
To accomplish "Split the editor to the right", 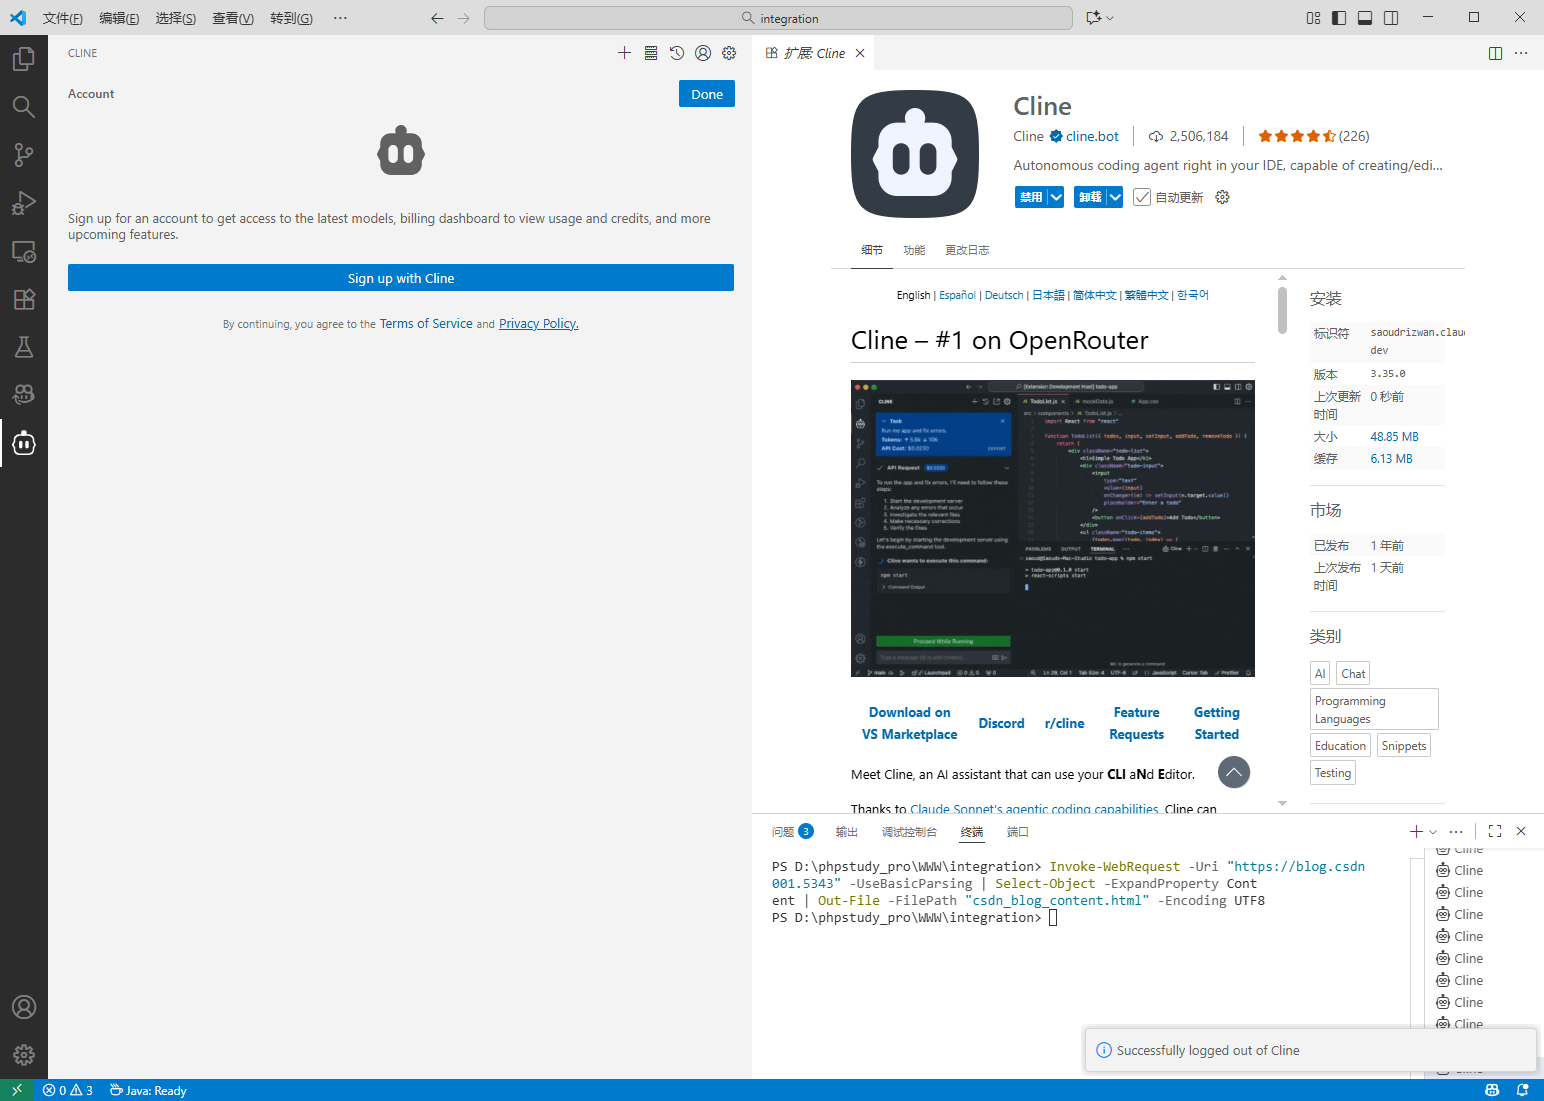I will click(1495, 53).
